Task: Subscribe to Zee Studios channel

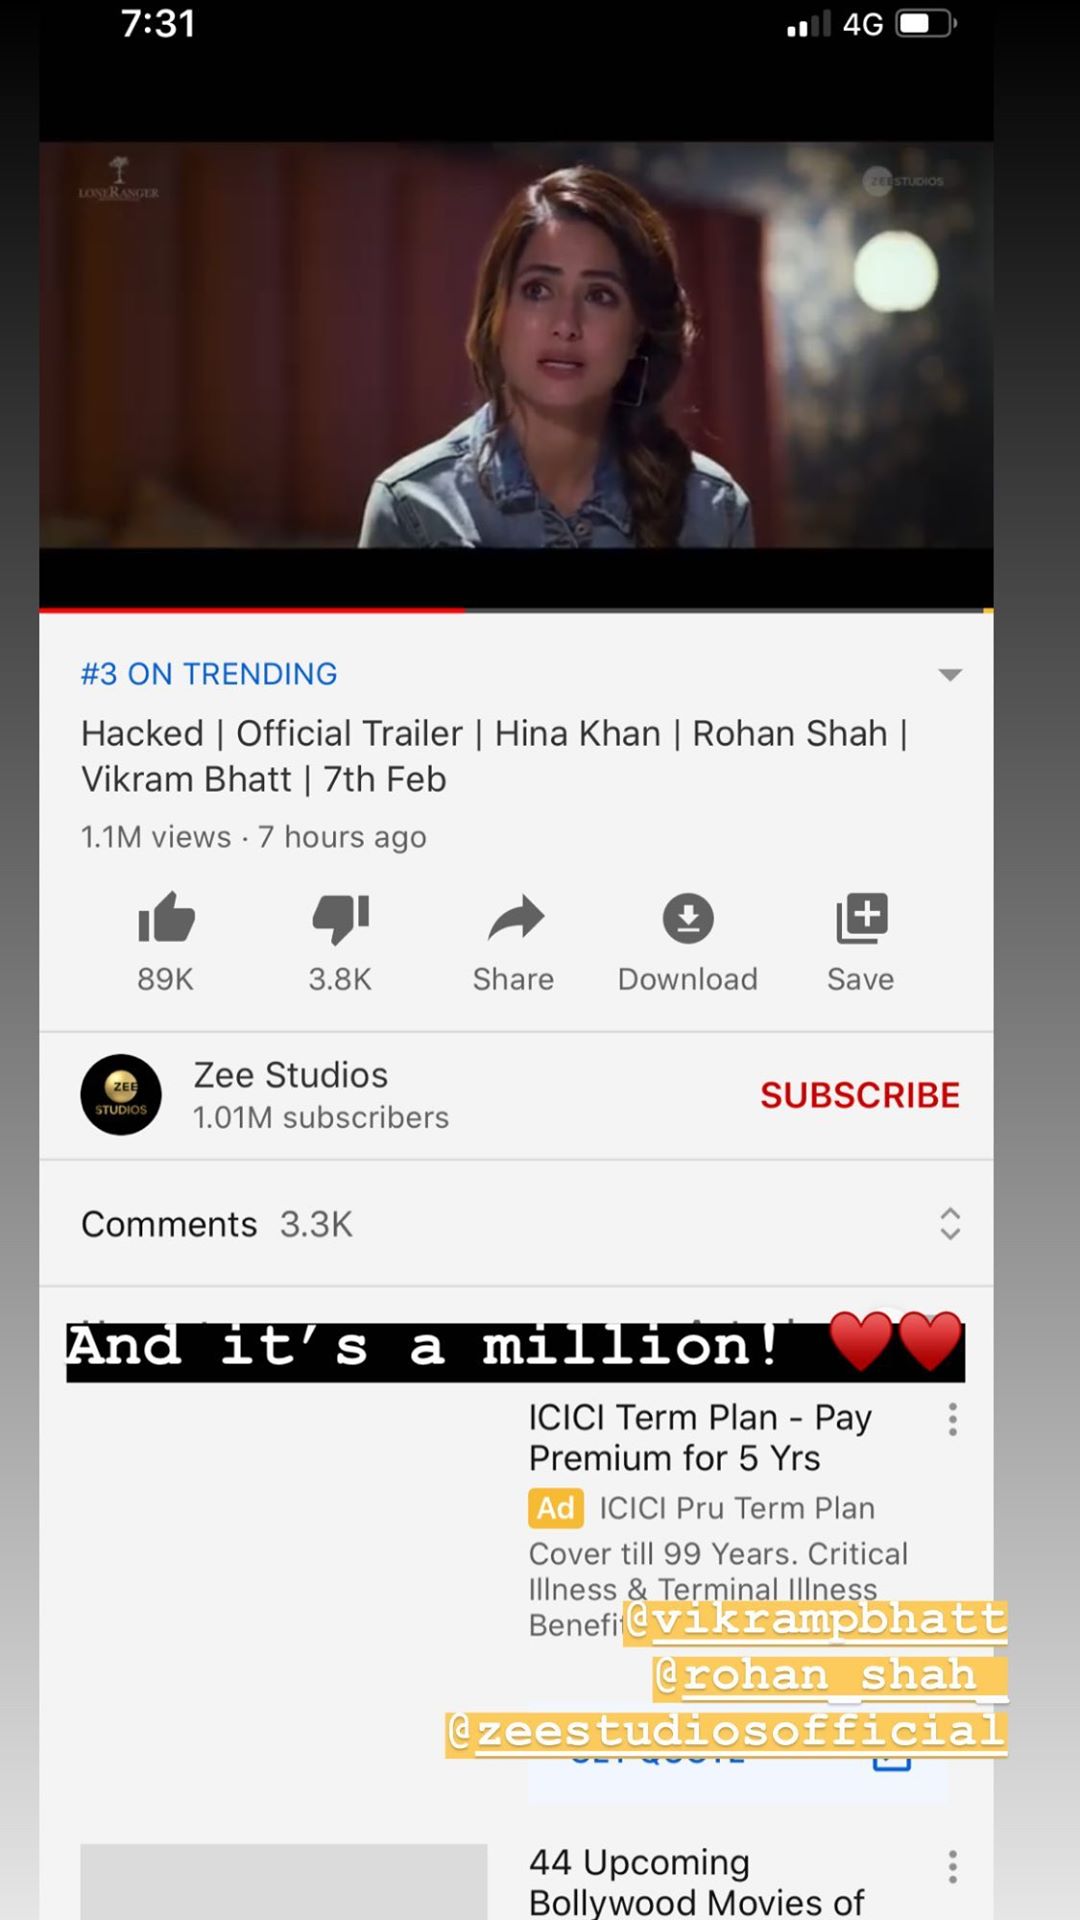Action: click(860, 1095)
